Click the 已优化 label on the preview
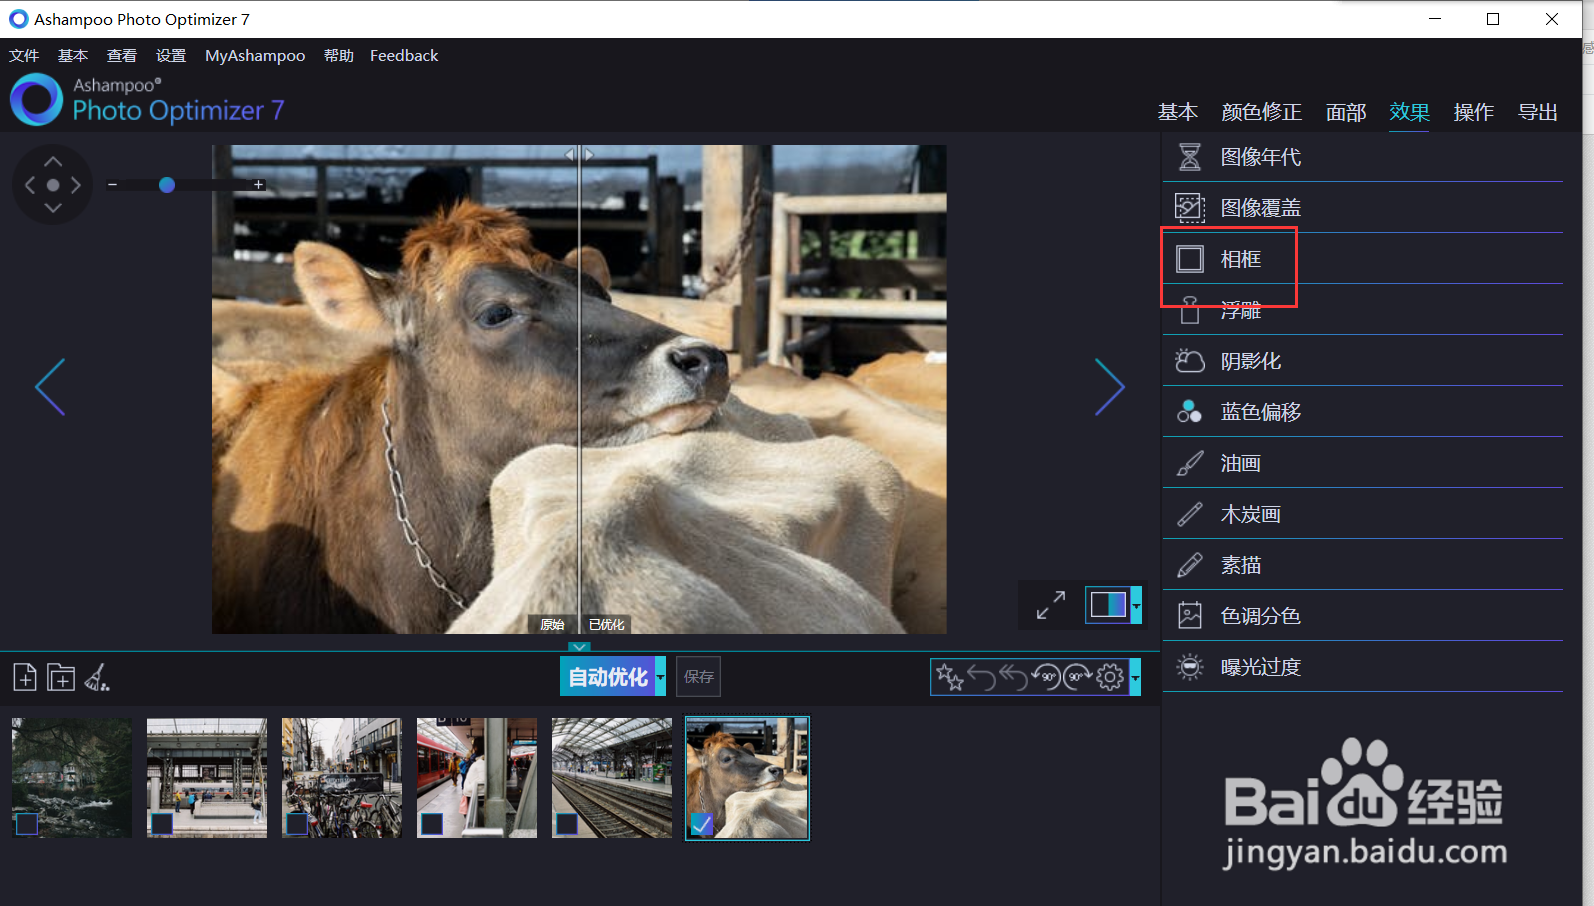The image size is (1594, 906). (606, 624)
